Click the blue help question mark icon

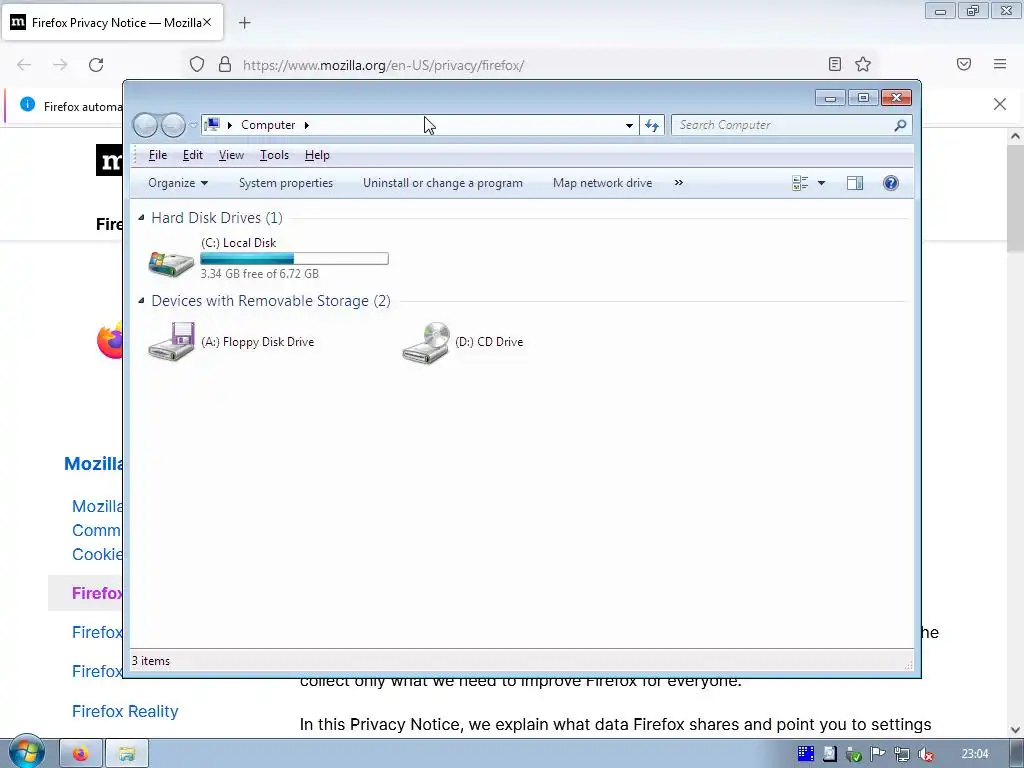tap(891, 183)
